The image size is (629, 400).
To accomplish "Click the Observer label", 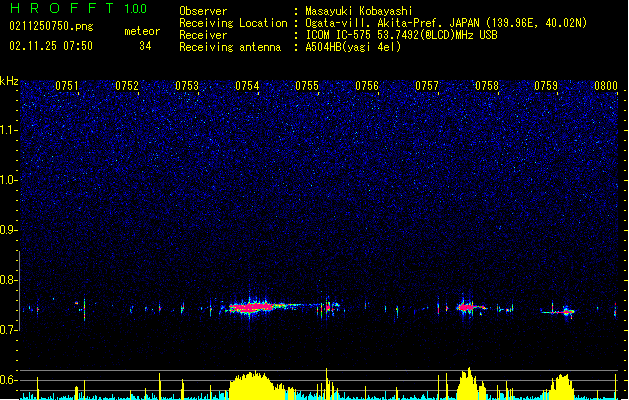I will click(x=203, y=11).
